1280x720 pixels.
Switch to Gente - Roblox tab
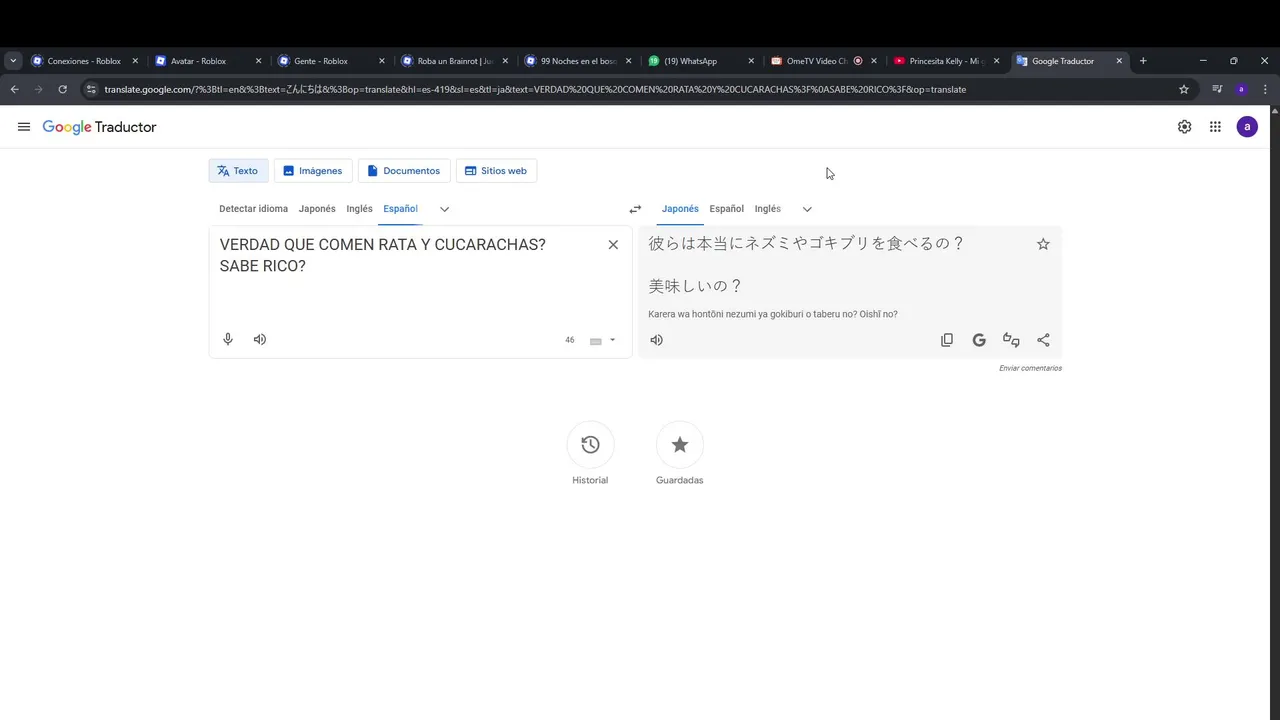331,61
